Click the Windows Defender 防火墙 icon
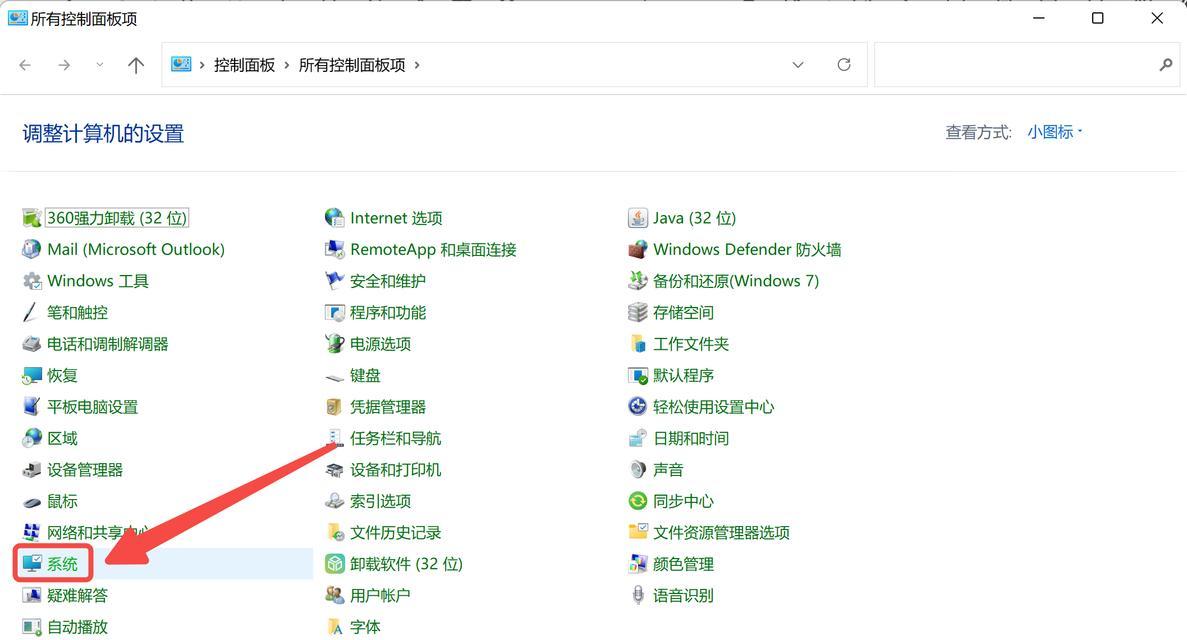This screenshot has width=1187, height=640. (x=637, y=249)
